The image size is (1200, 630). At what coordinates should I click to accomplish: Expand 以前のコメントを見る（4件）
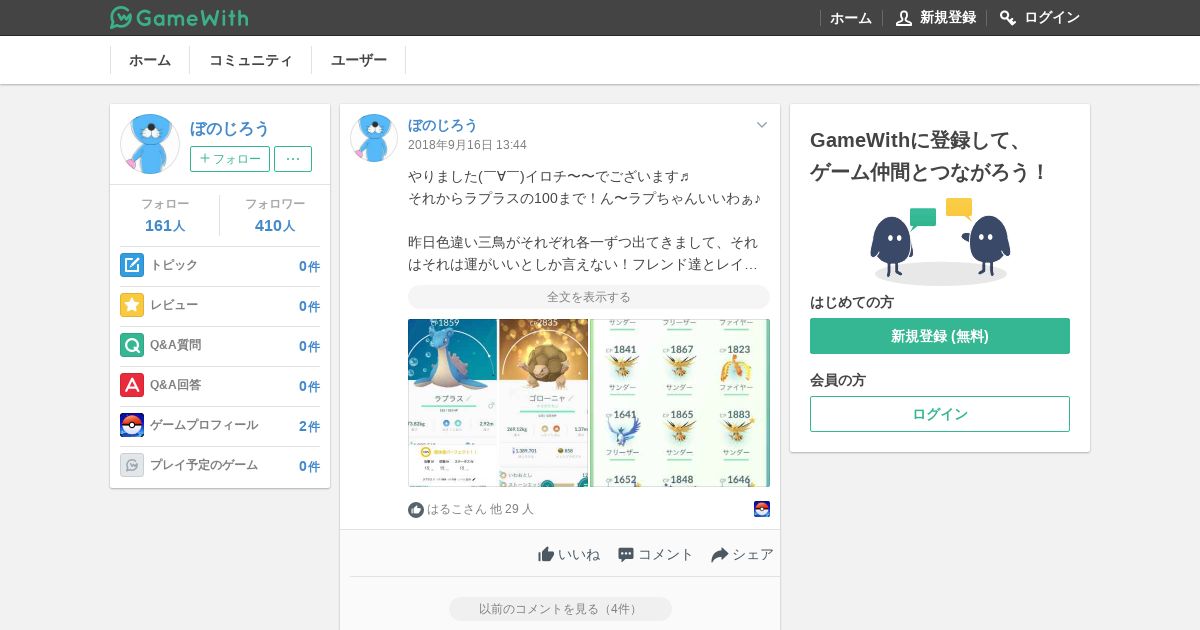pos(560,609)
